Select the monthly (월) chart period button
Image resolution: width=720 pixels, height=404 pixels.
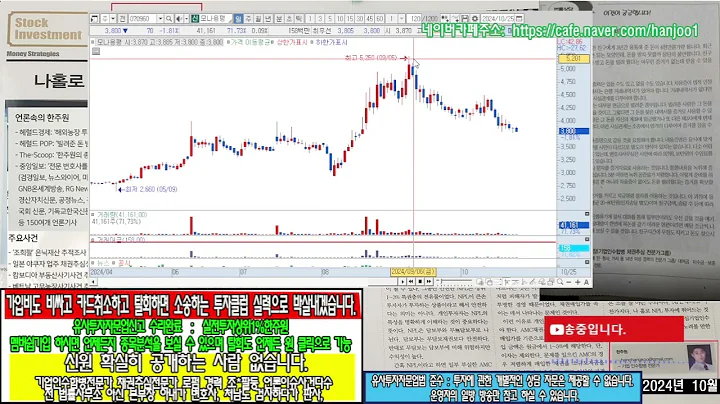[258, 18]
